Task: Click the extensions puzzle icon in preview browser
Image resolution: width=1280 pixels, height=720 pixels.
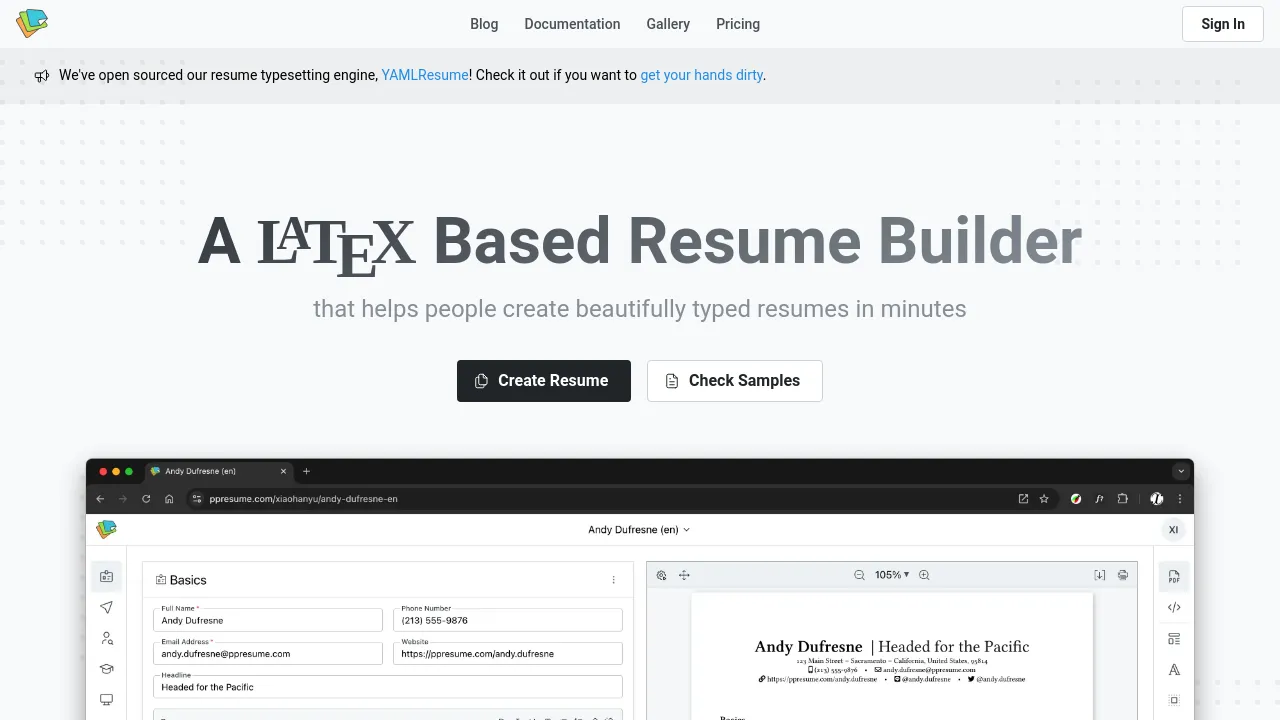Action: [1122, 499]
